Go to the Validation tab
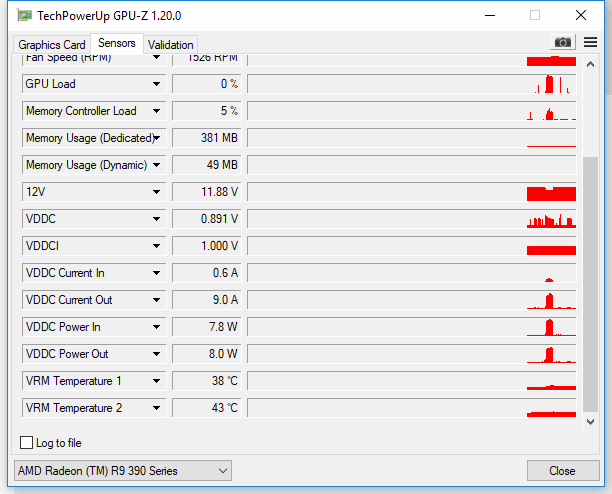 pos(171,44)
